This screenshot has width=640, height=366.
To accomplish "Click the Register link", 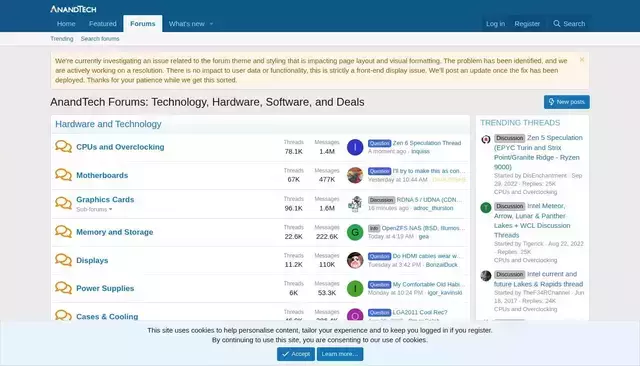I will click(527, 24).
